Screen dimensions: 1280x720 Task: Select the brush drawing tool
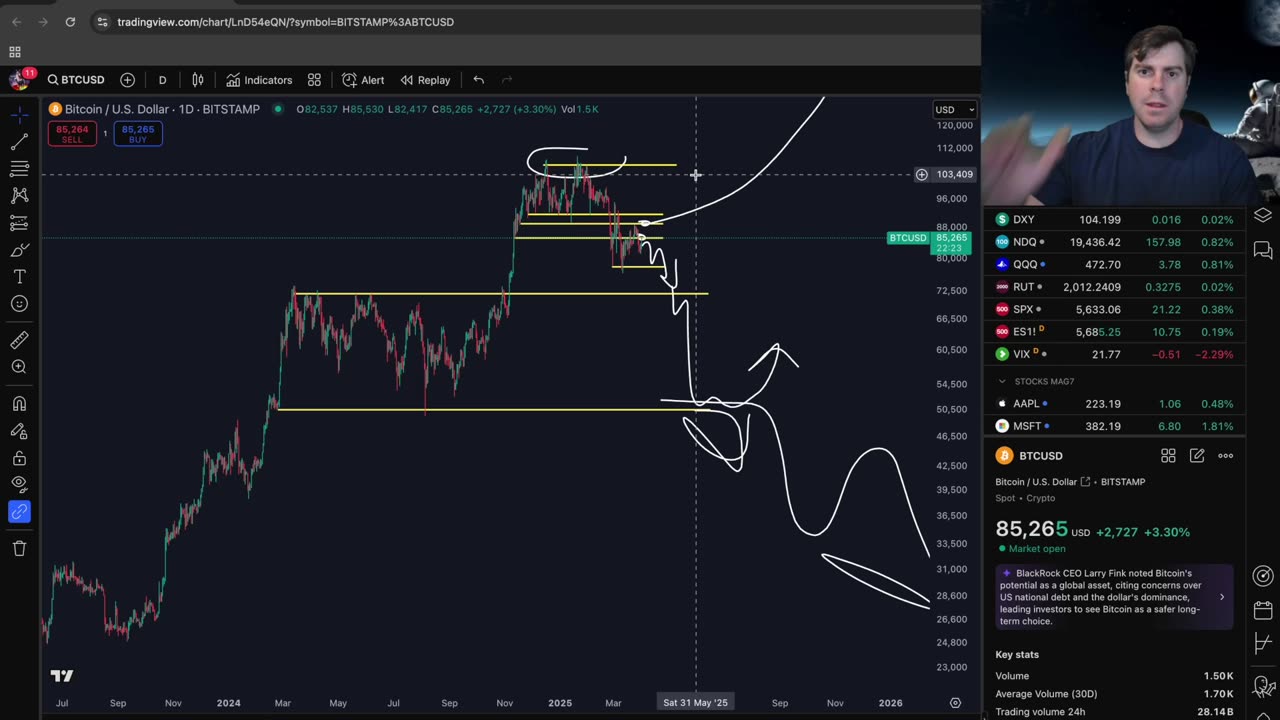(19, 250)
